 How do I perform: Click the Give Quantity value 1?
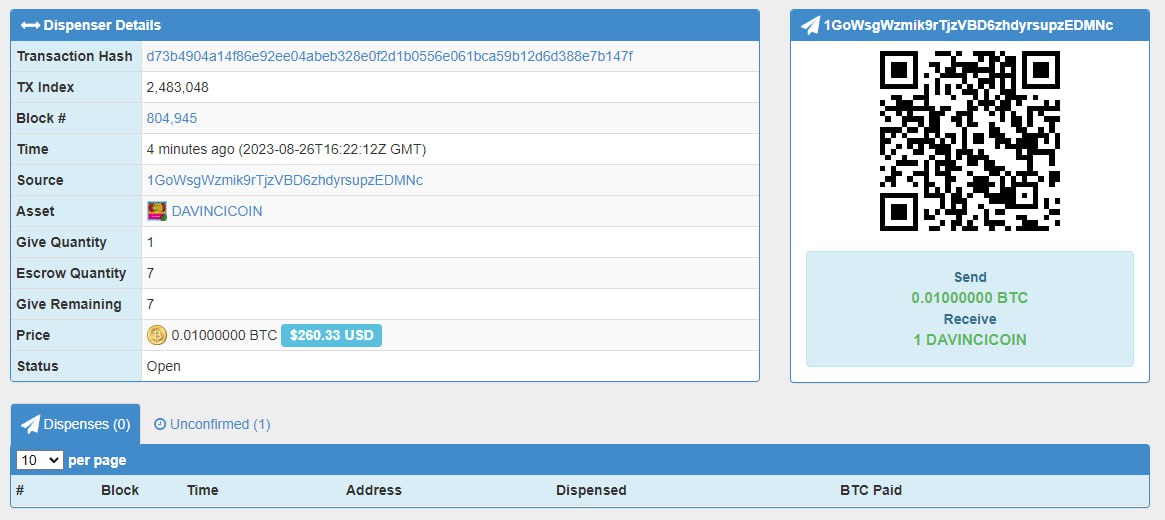click(151, 242)
